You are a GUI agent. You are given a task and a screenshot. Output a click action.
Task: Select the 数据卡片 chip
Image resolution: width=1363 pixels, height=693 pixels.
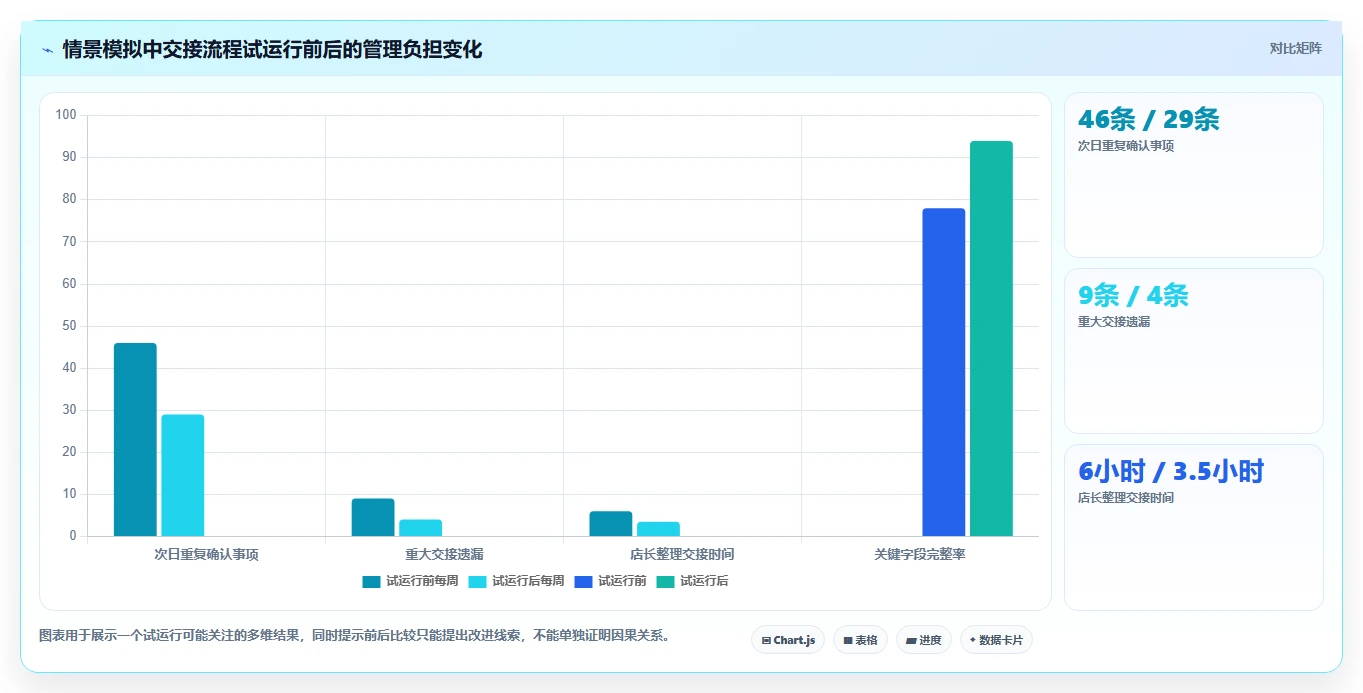996,640
